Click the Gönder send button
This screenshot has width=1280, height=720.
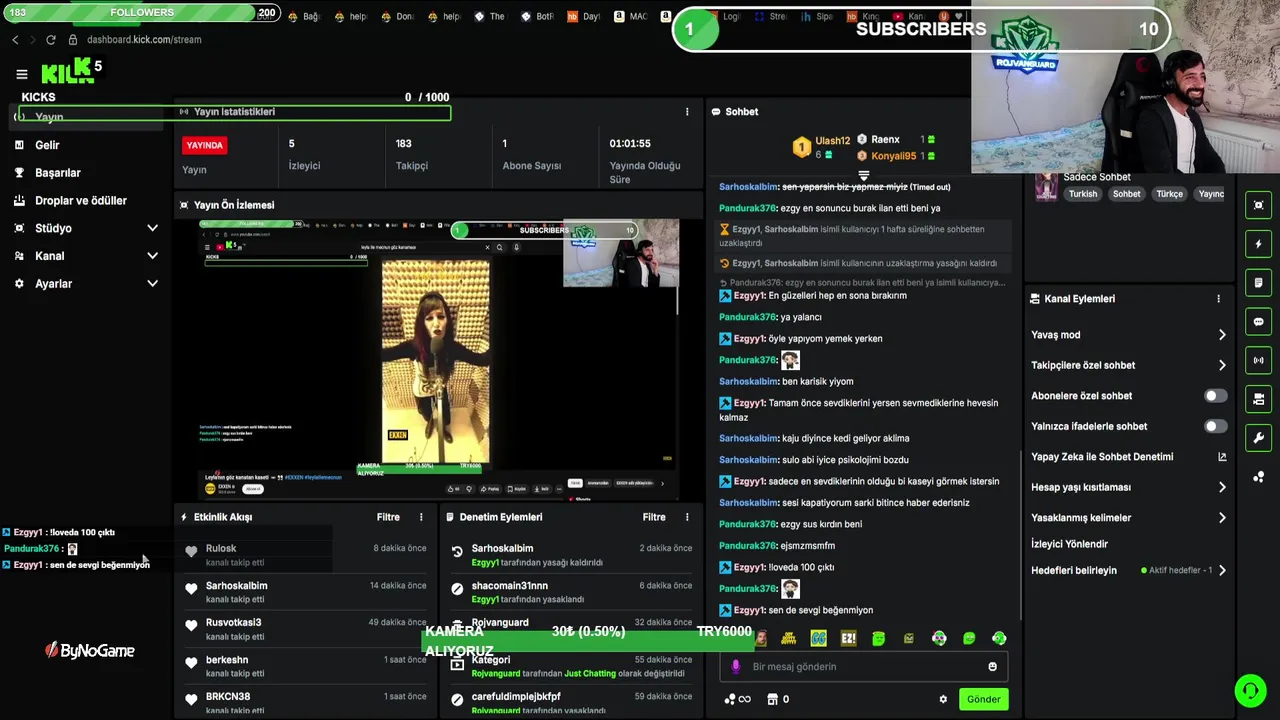(983, 699)
